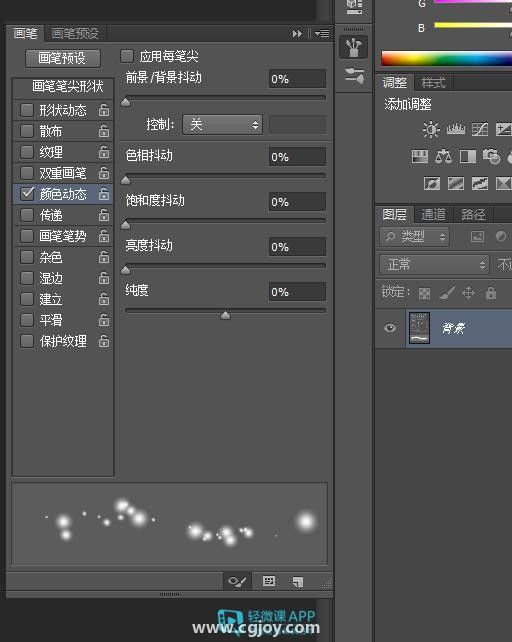Add a Brightness/Contrast adjustment (sun icon)
This screenshot has height=642, width=512.
[x=431, y=129]
